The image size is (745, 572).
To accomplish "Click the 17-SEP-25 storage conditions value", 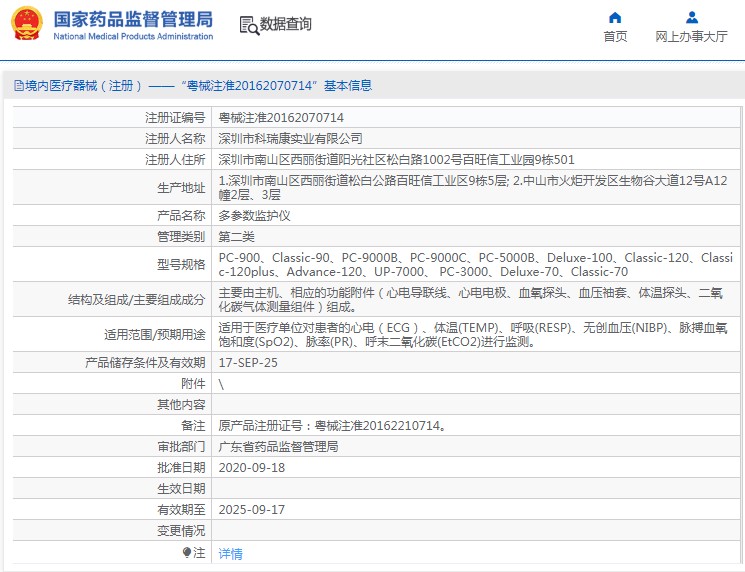I will (248, 362).
